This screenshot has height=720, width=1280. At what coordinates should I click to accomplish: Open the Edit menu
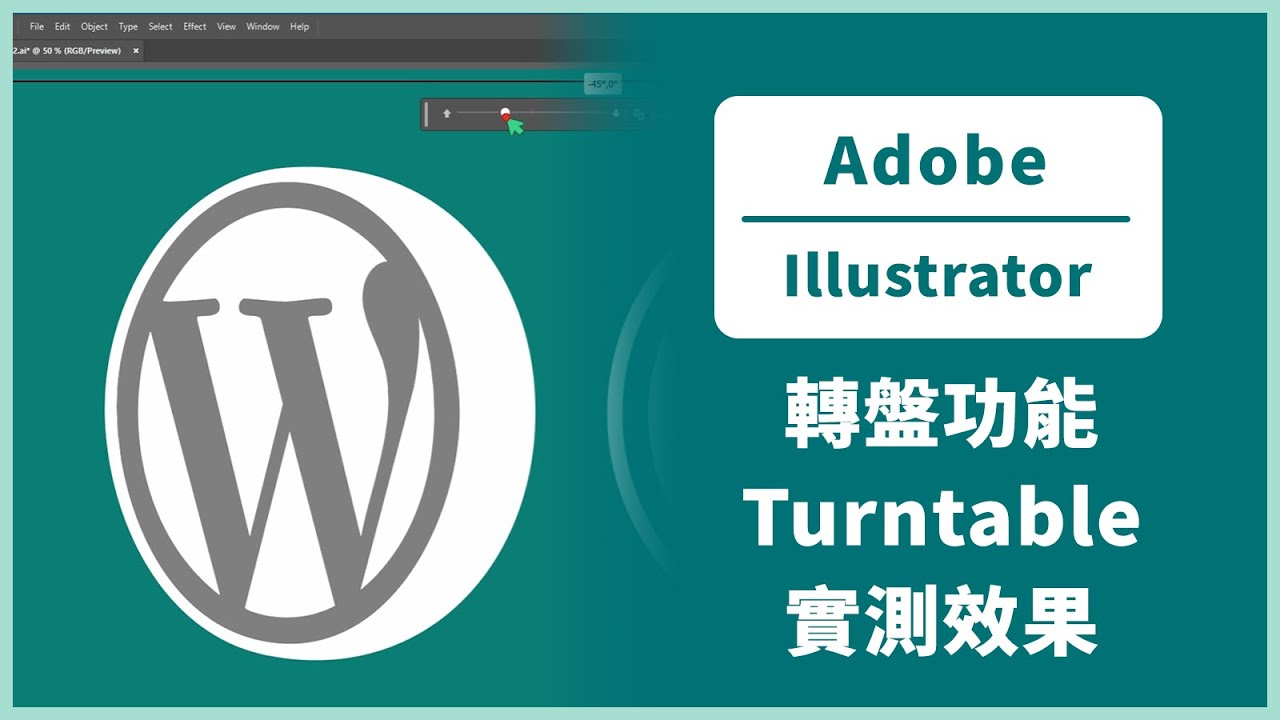pos(62,27)
